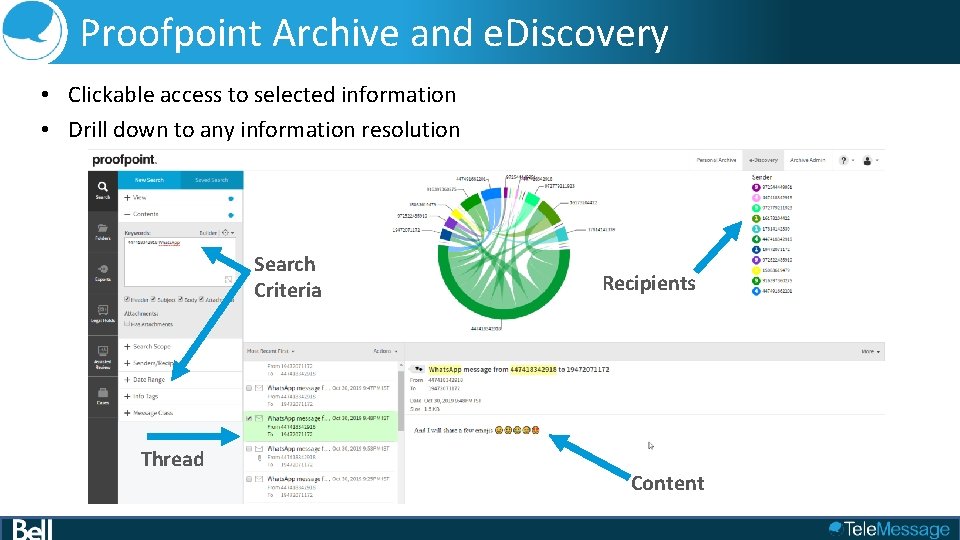Click envelope icon of 9:47 PM message
Image resolution: width=960 pixels, height=540 pixels.
[260, 388]
